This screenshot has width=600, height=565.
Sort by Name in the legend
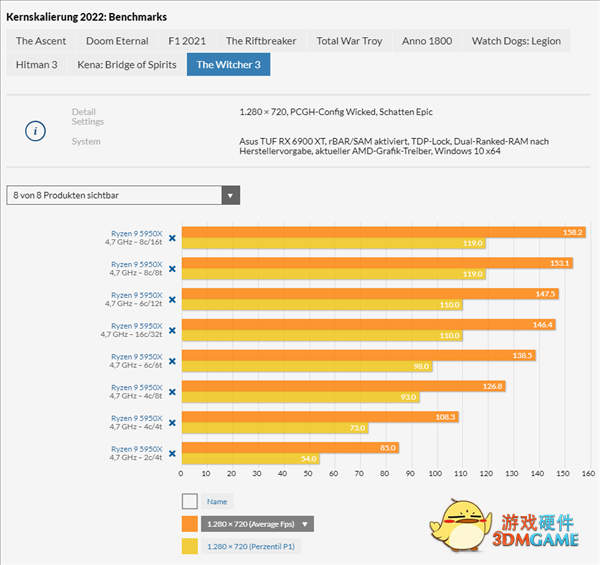[217, 501]
